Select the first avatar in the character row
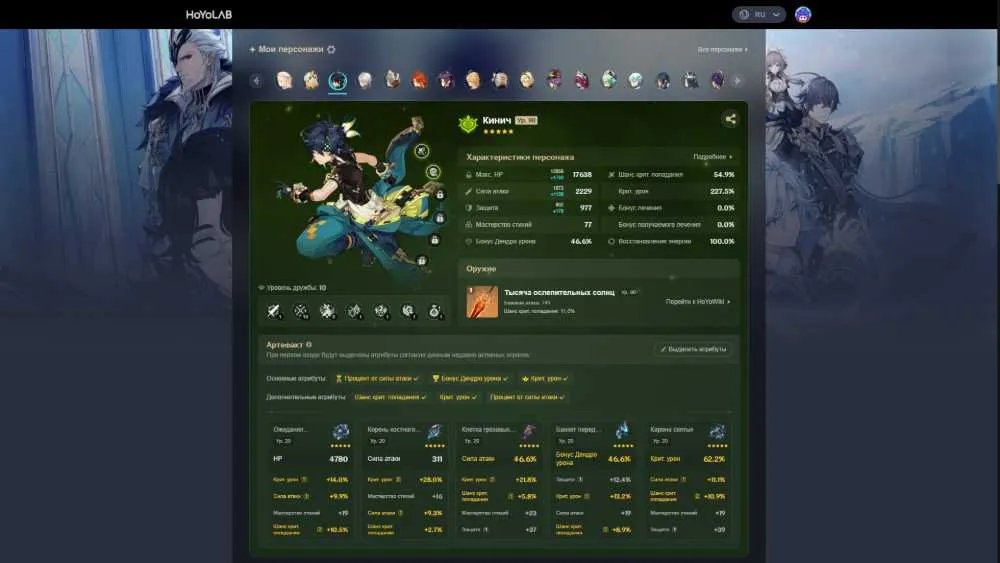This screenshot has width=1000, height=563. [x=284, y=80]
